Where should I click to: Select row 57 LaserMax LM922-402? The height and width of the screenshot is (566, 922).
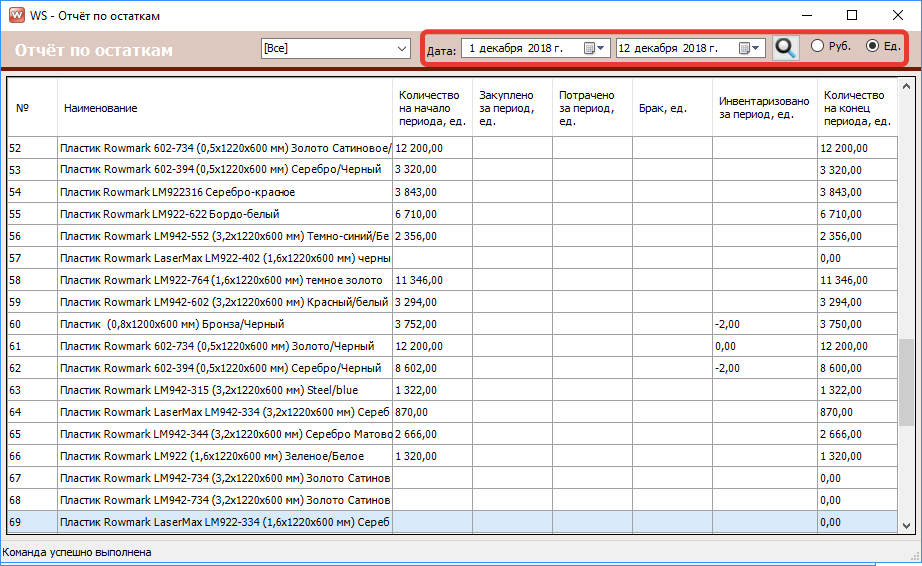coord(453,258)
